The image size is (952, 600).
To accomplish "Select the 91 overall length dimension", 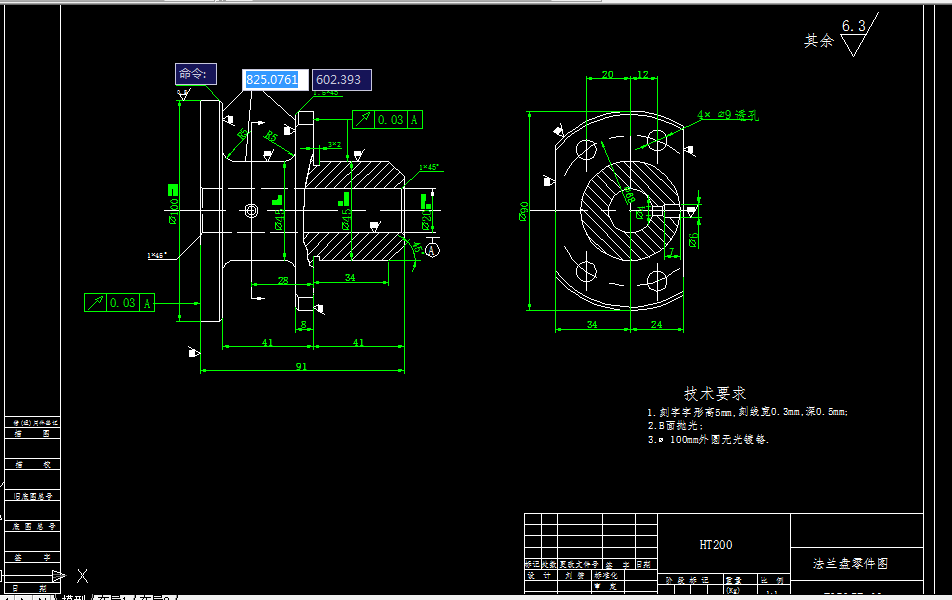I will (x=300, y=367).
